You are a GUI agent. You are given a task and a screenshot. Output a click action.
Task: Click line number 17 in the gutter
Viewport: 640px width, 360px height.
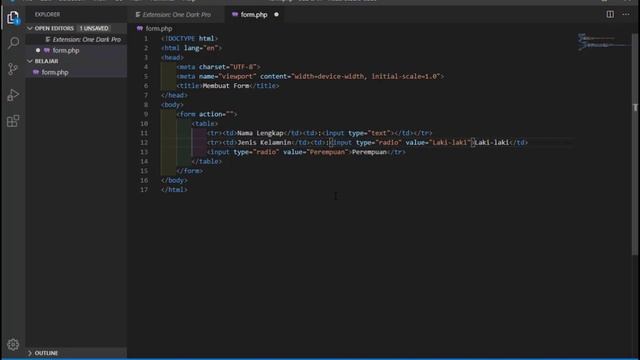click(144, 190)
